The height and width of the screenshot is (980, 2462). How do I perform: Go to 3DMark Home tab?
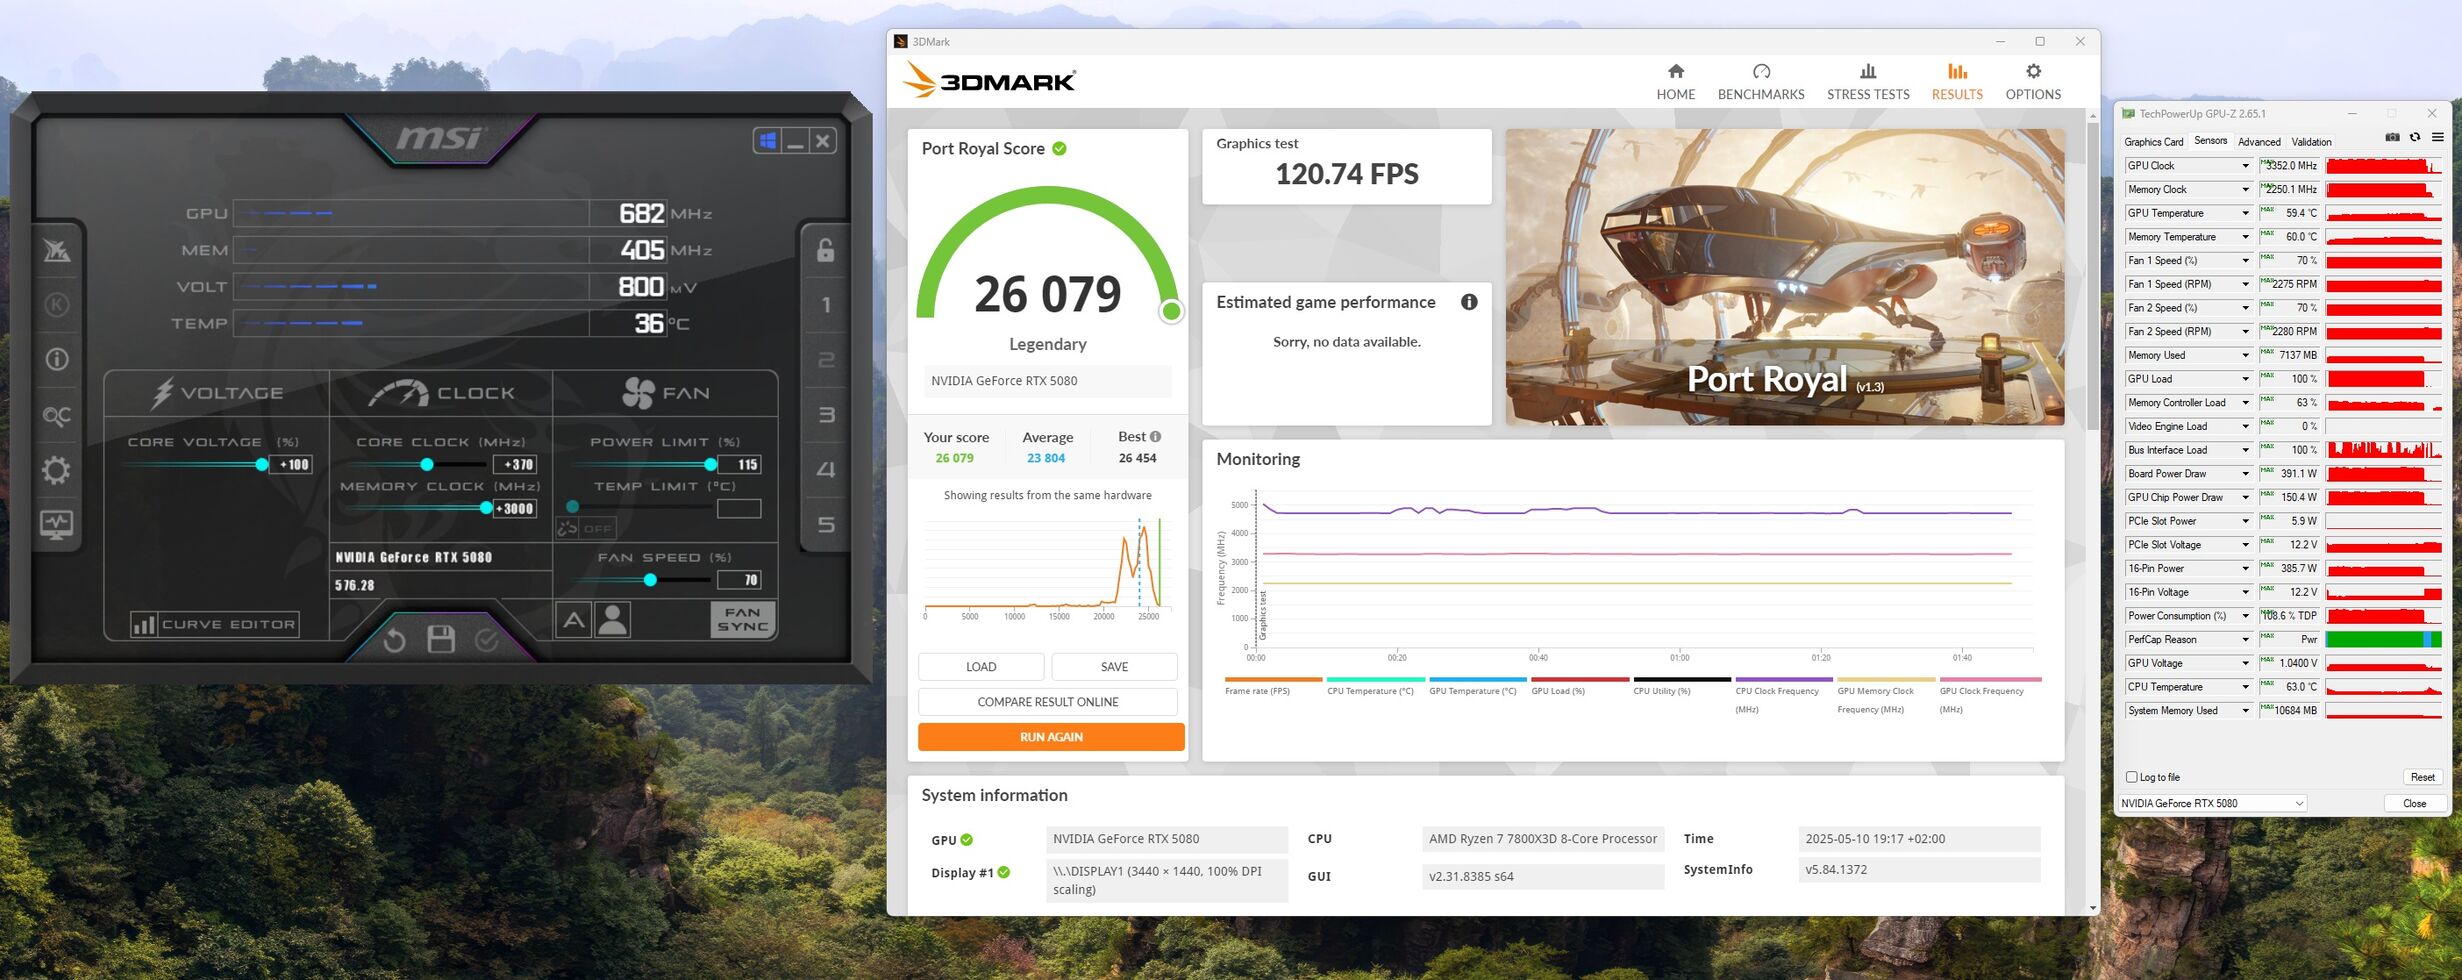[1675, 82]
